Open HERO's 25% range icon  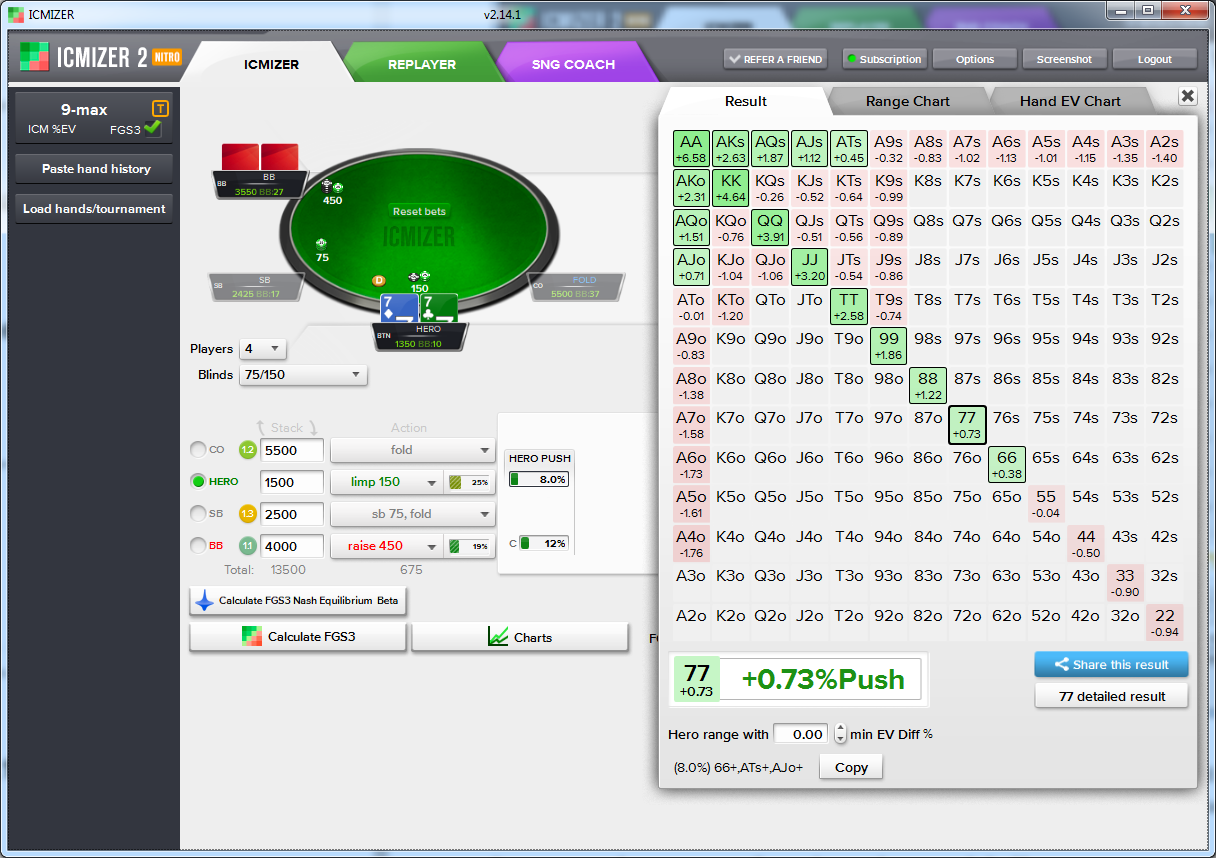470,482
